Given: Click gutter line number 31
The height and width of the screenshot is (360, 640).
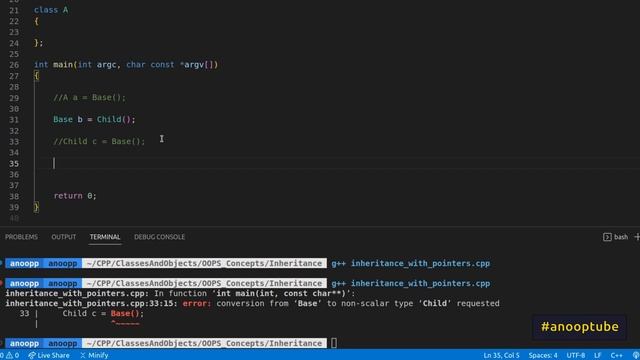Looking at the screenshot, I should [14, 120].
